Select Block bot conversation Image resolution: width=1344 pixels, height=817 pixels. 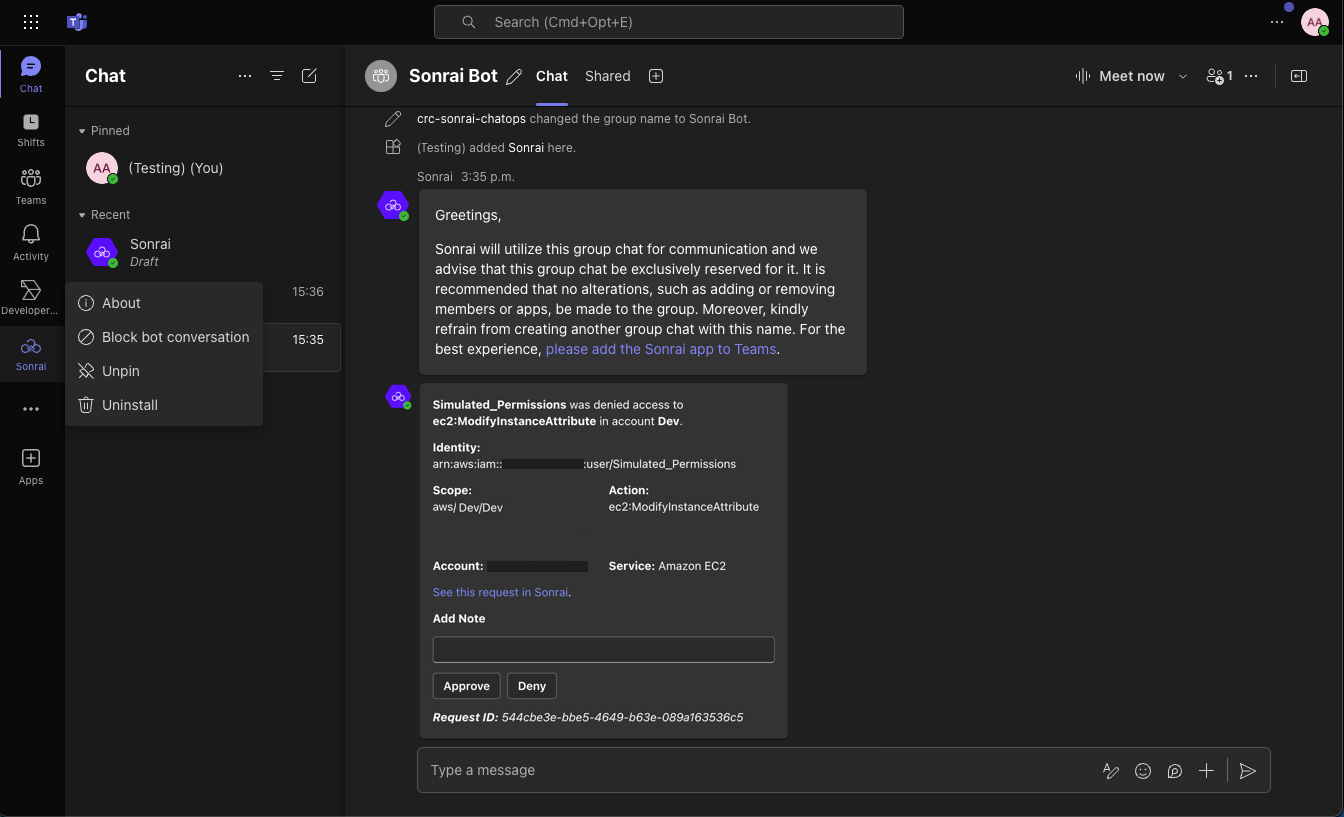point(164,337)
